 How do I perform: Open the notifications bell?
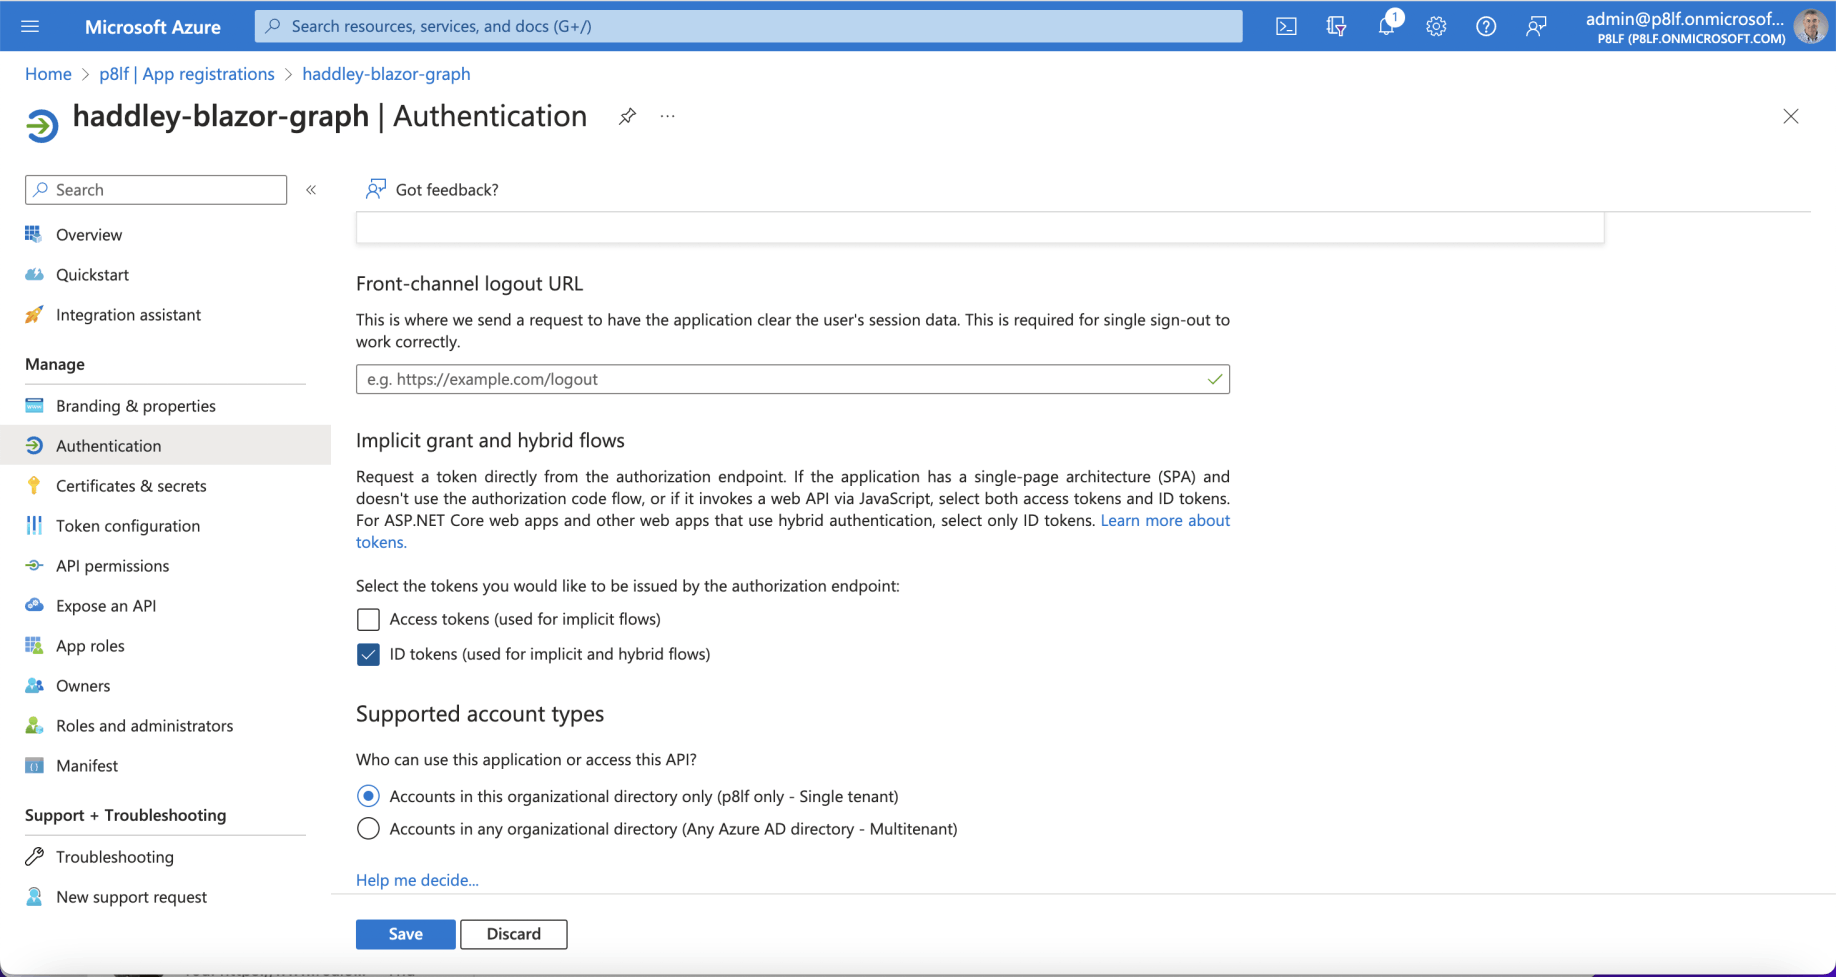pos(1386,26)
